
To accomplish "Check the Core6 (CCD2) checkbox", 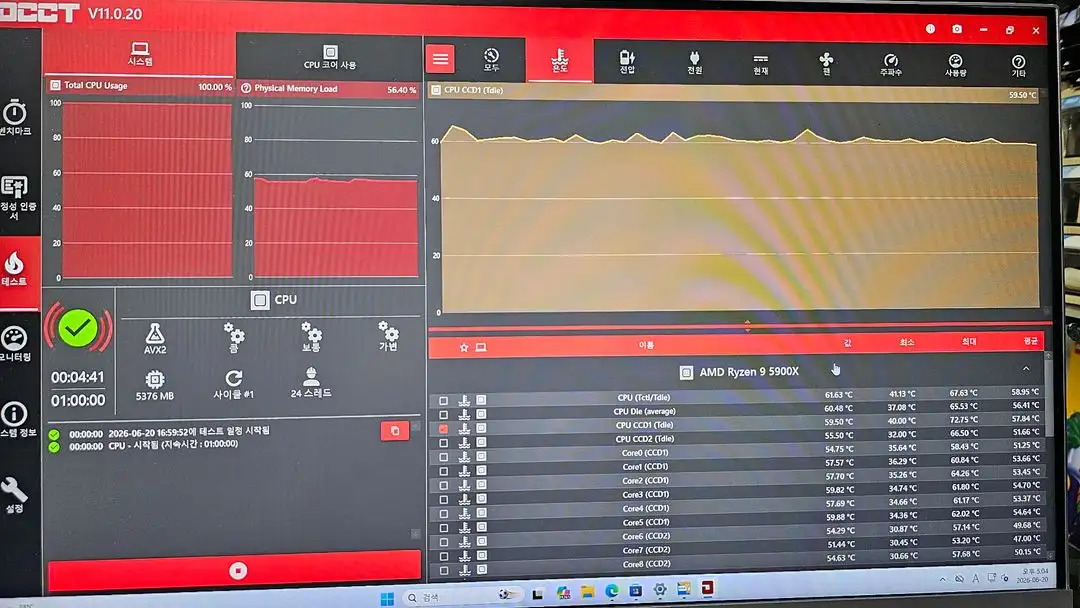I will (x=444, y=542).
